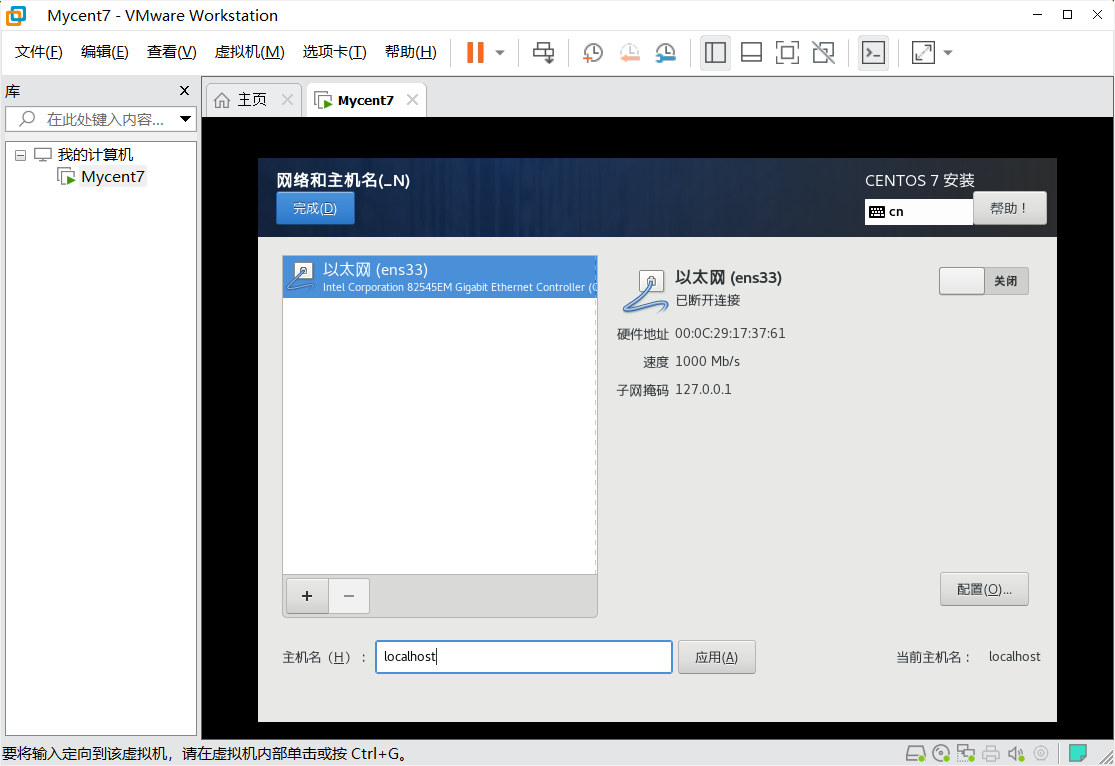1115x766 pixels.
Task: Click the 应用 button next to hostname
Action: (x=716, y=657)
